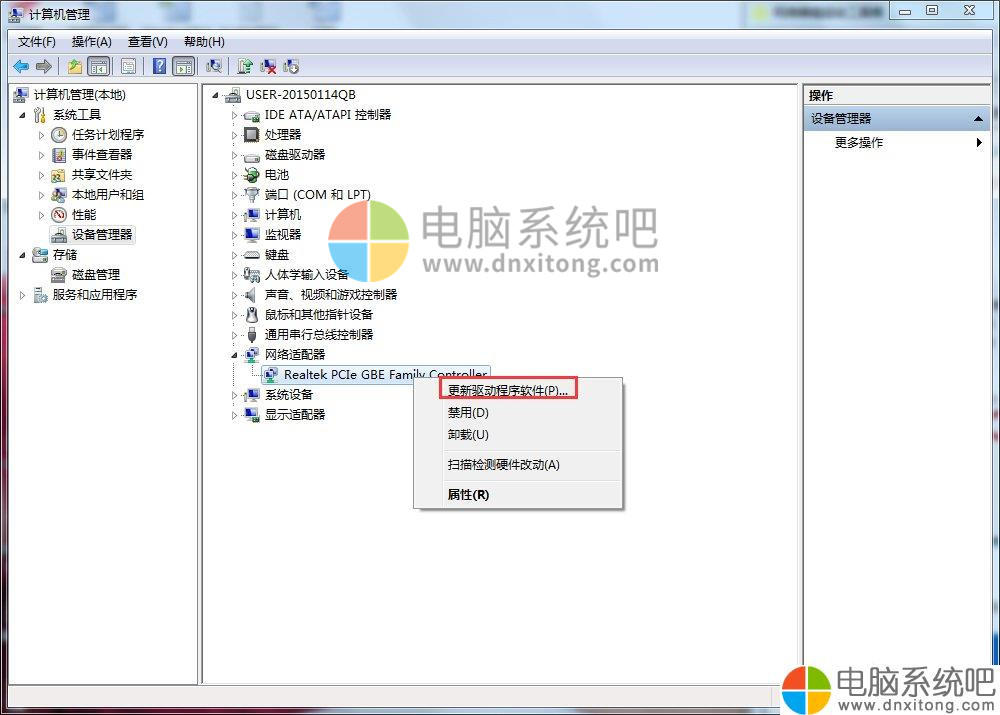Open Help with the blue question mark icon
1000x715 pixels.
(x=159, y=66)
